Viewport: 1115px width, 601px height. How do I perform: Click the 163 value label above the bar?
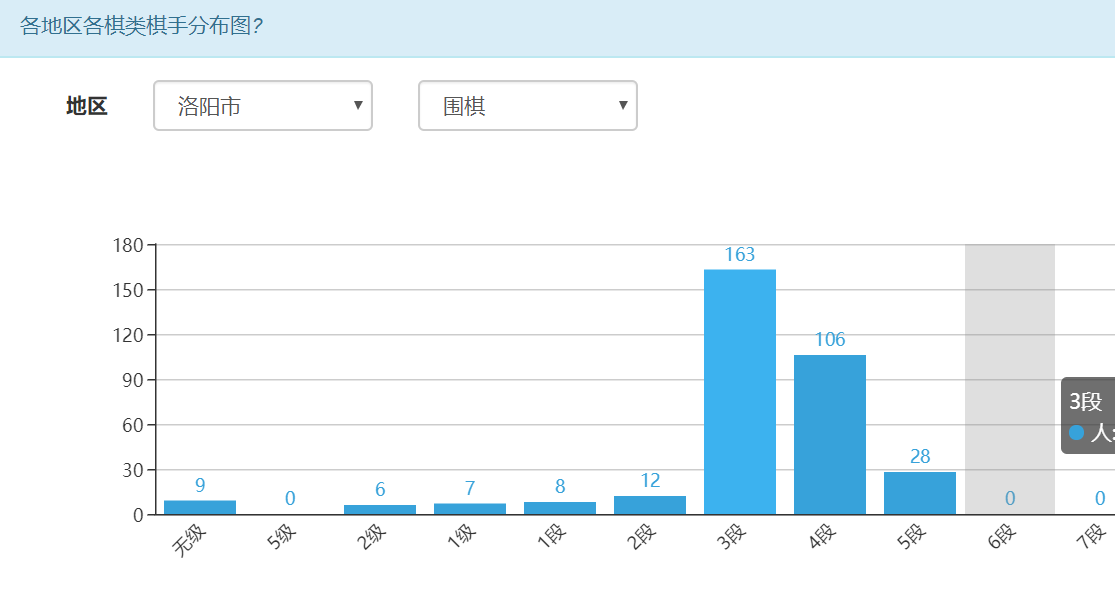(x=739, y=255)
